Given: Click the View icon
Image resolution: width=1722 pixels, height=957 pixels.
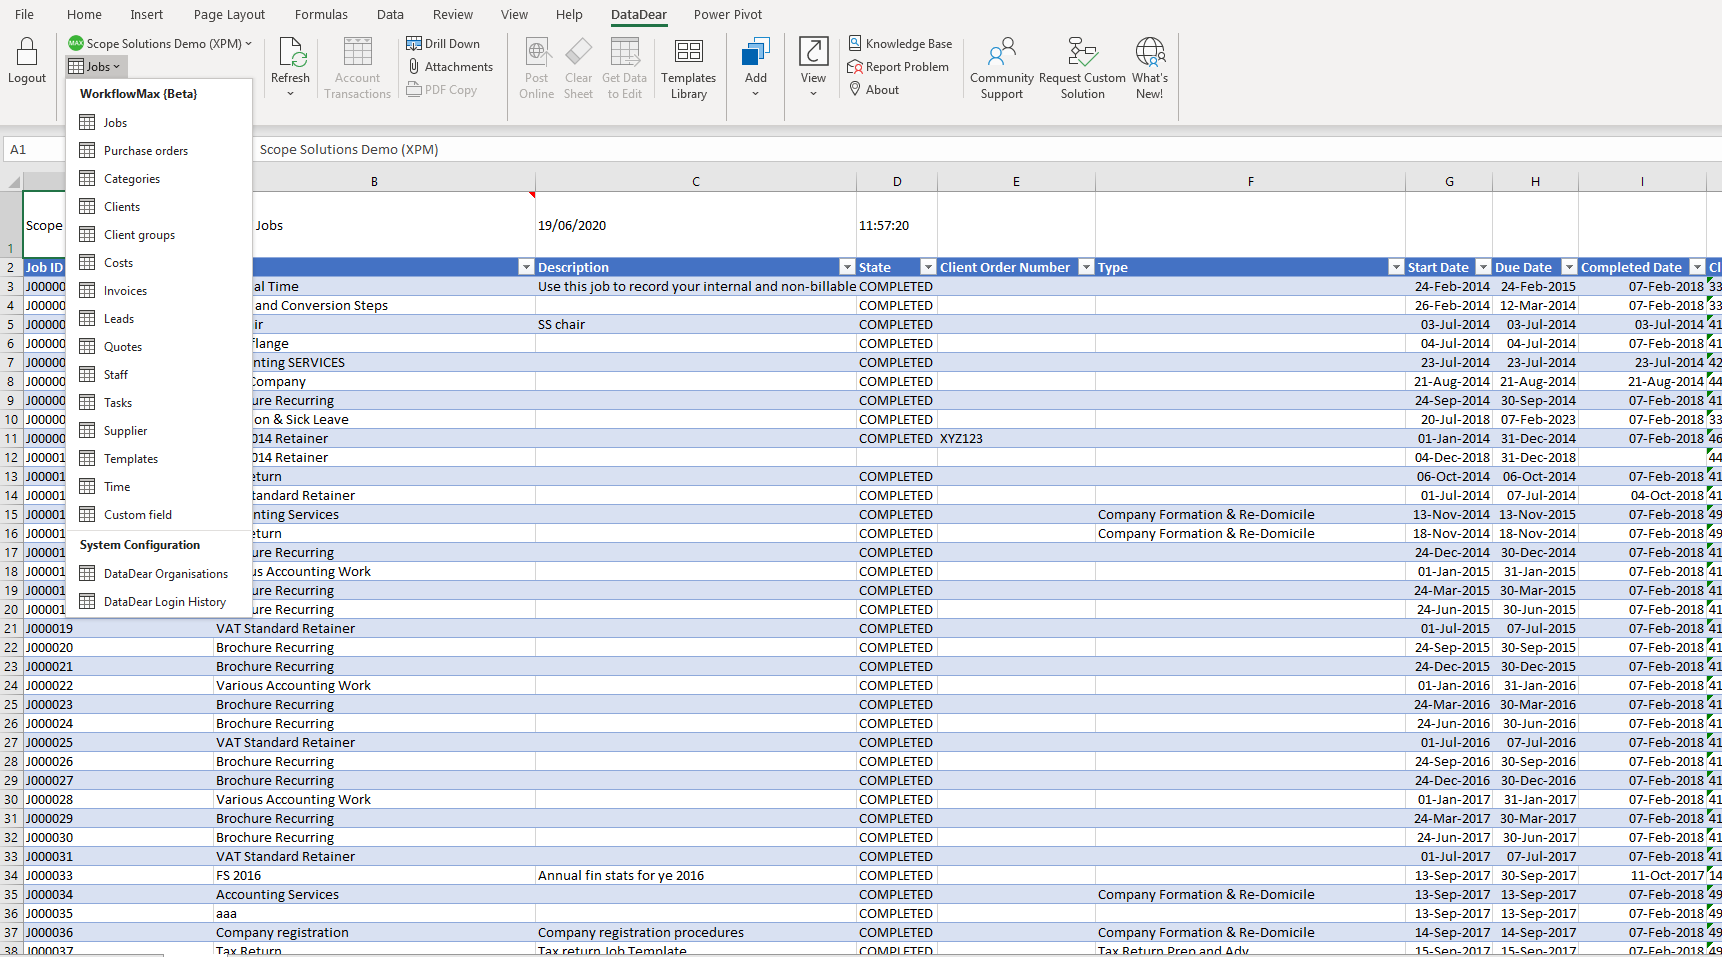Looking at the screenshot, I should pos(813,52).
